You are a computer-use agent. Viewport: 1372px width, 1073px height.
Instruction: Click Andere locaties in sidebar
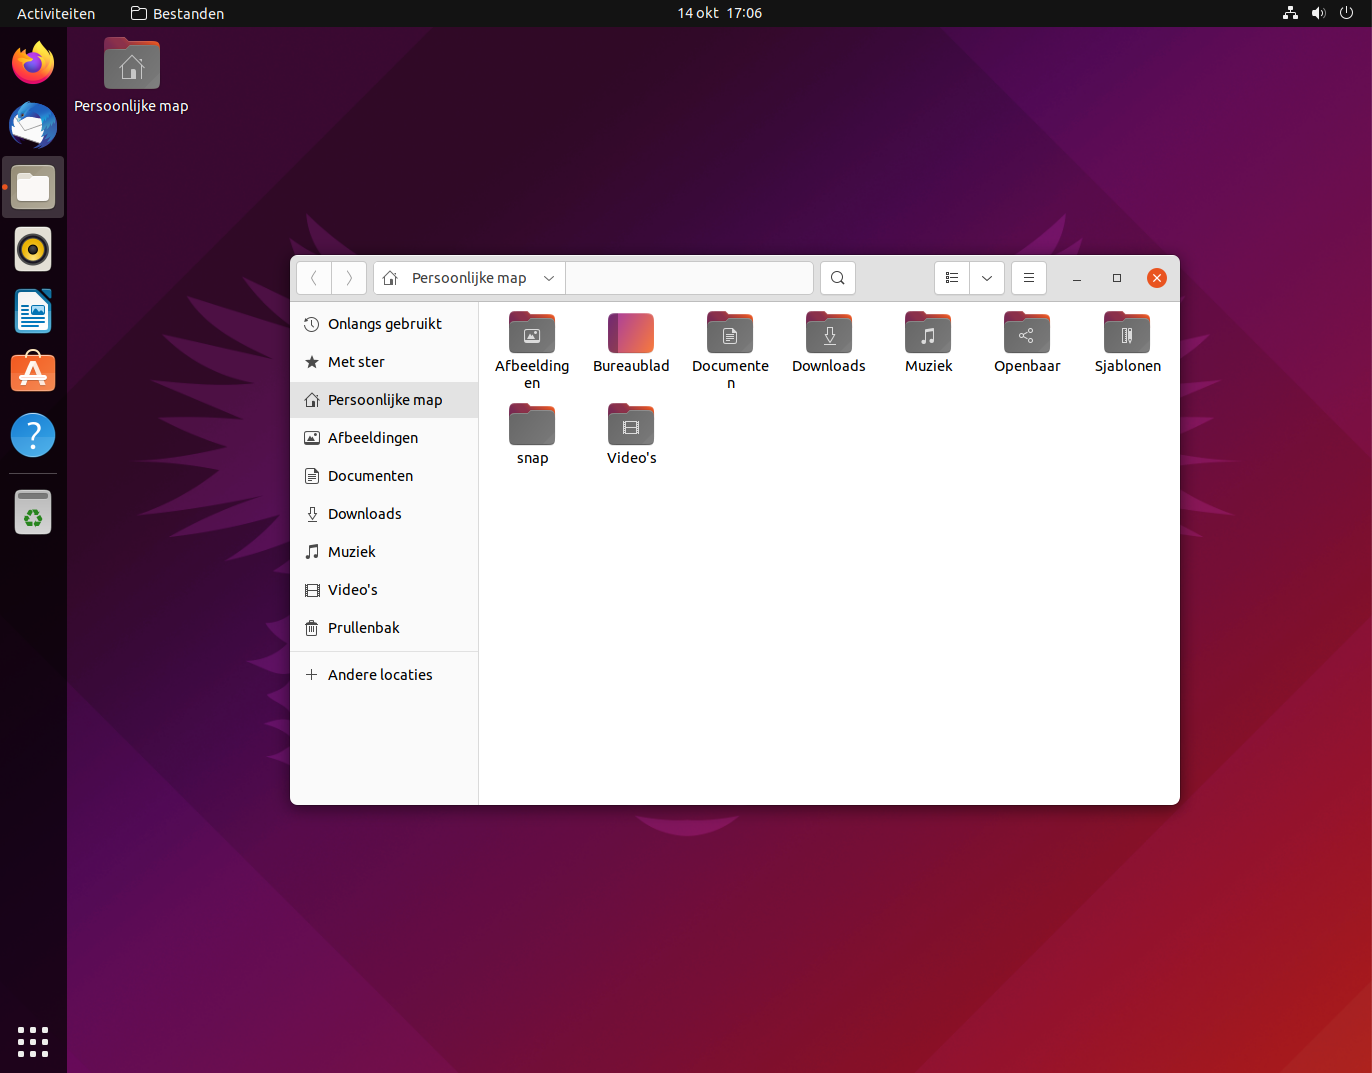coord(380,675)
